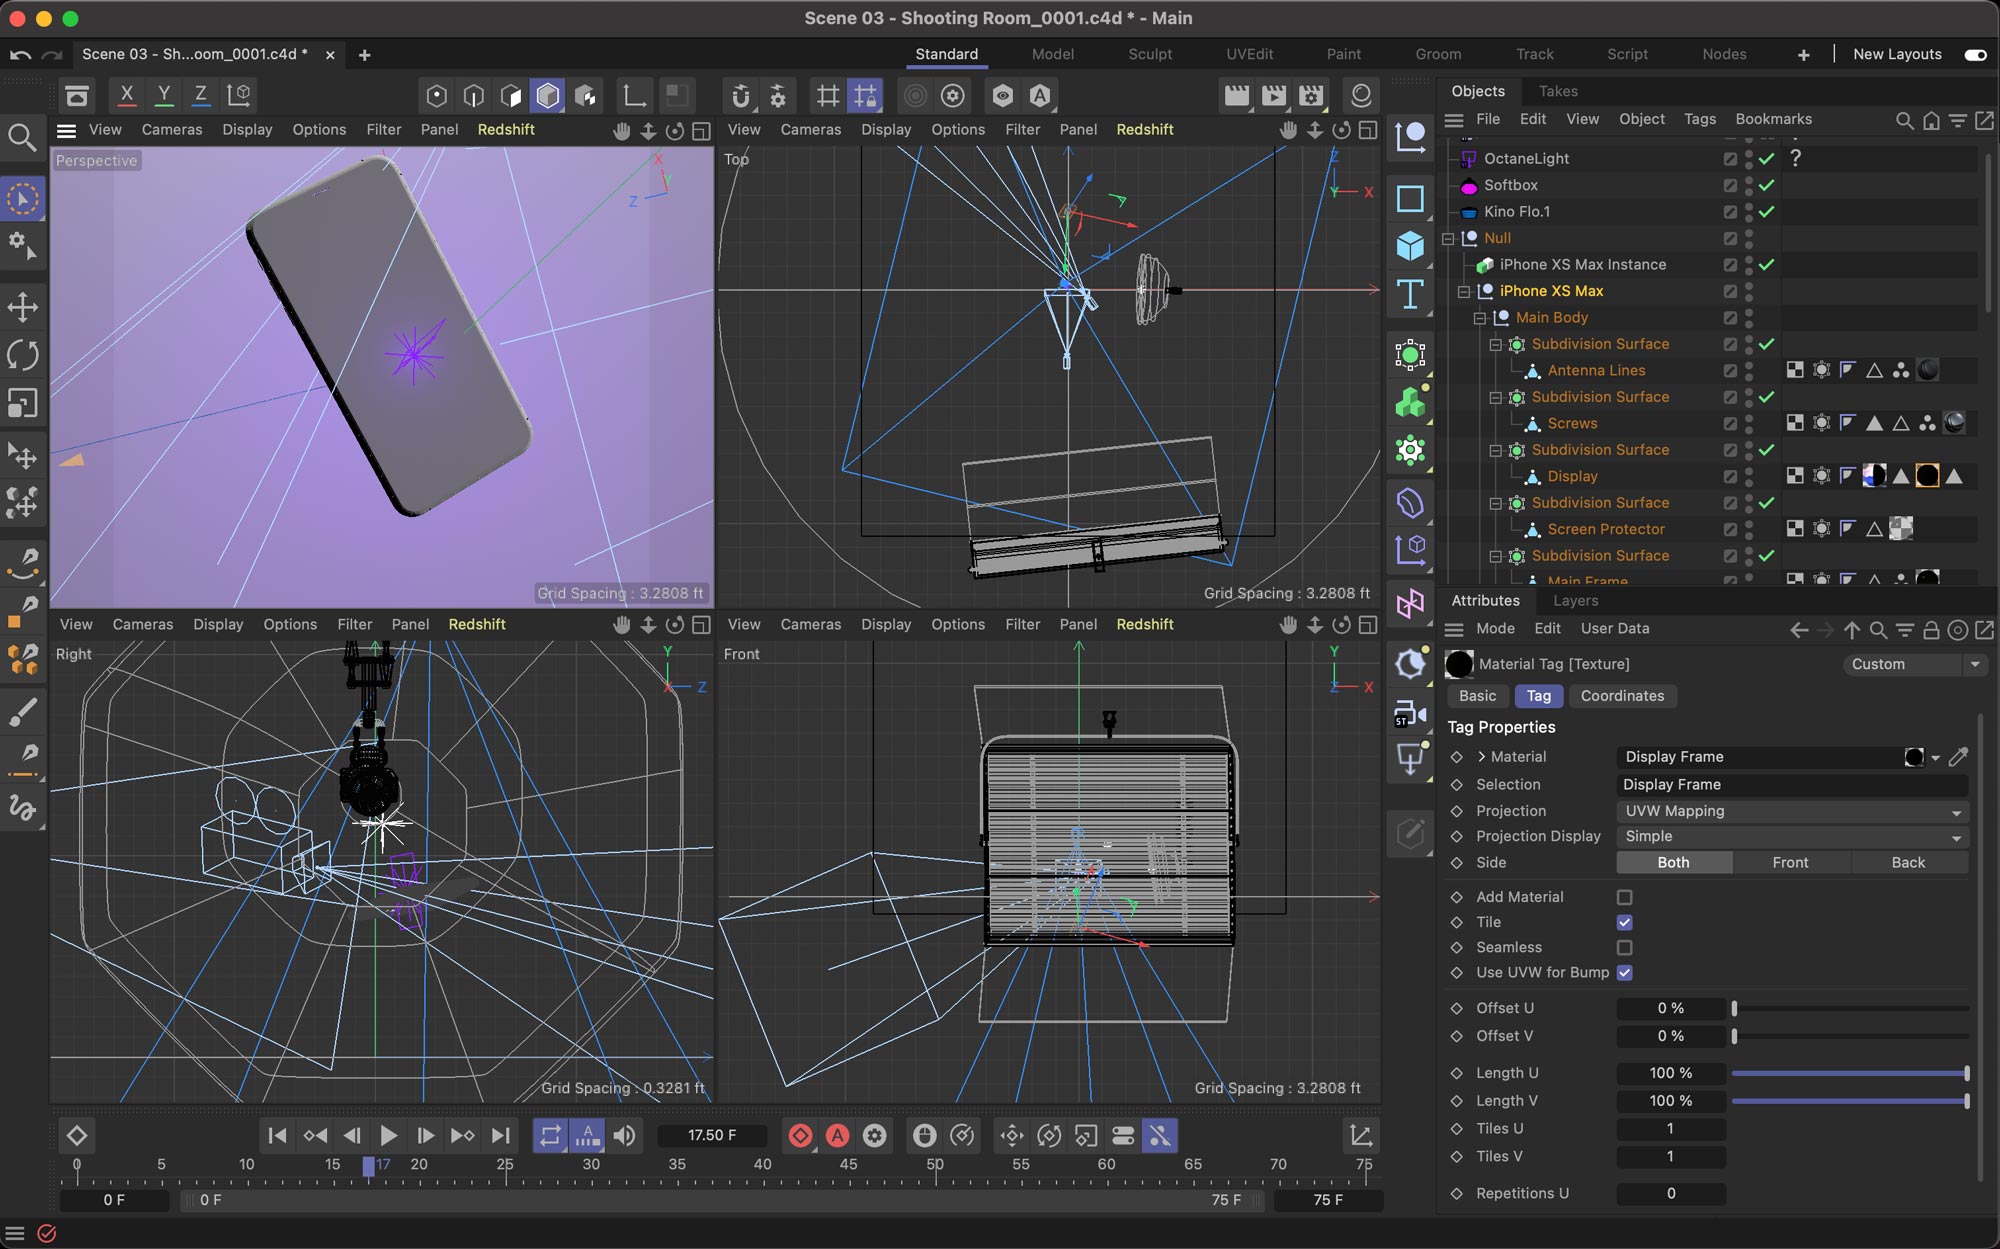2000x1249 pixels.
Task: Toggle the Autokeying button in timeline
Action: [838, 1135]
